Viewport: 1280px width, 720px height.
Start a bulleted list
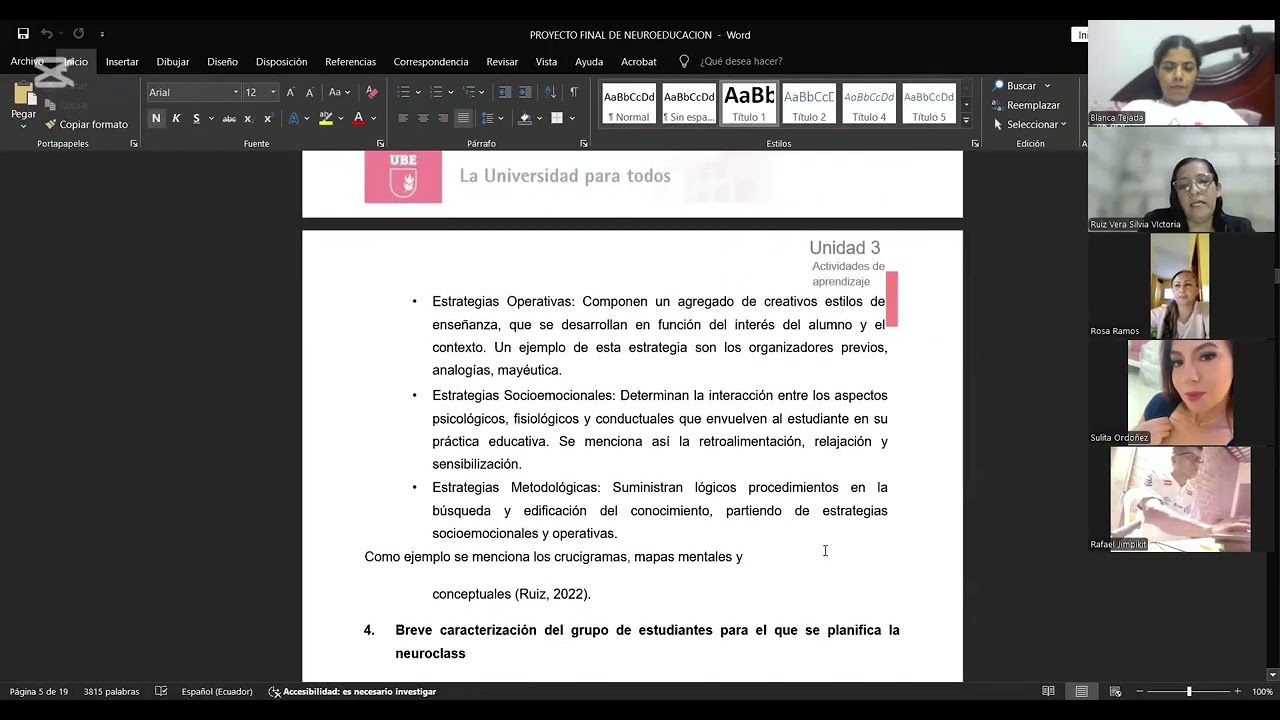pyautogui.click(x=403, y=92)
